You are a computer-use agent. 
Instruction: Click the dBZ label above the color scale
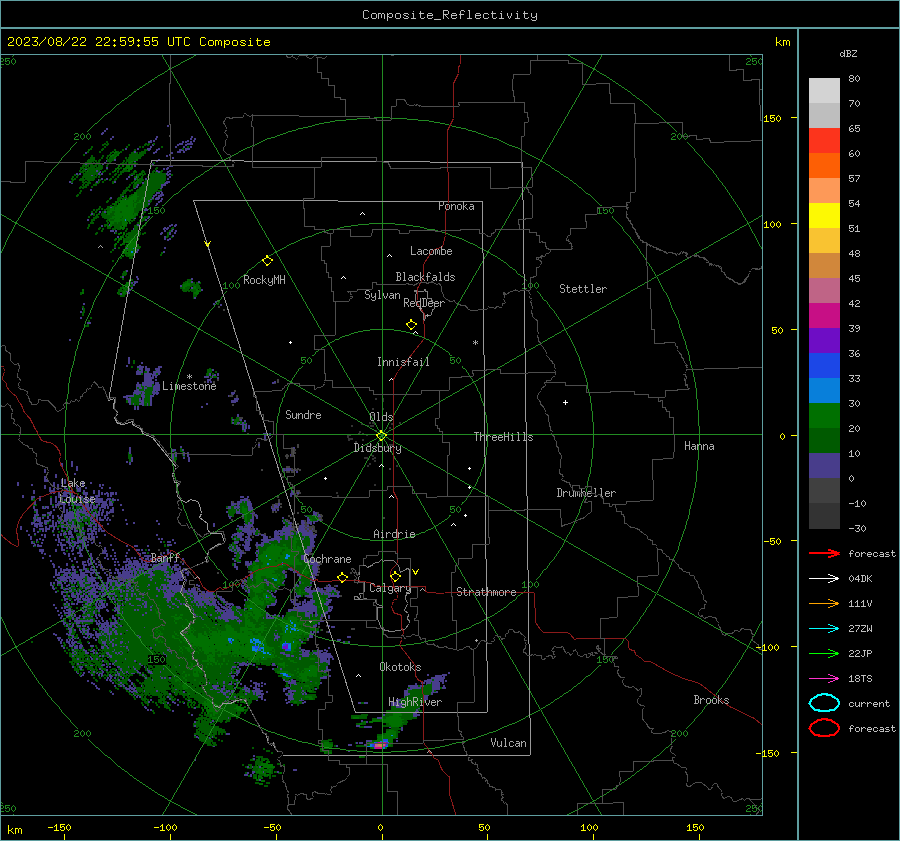point(848,54)
